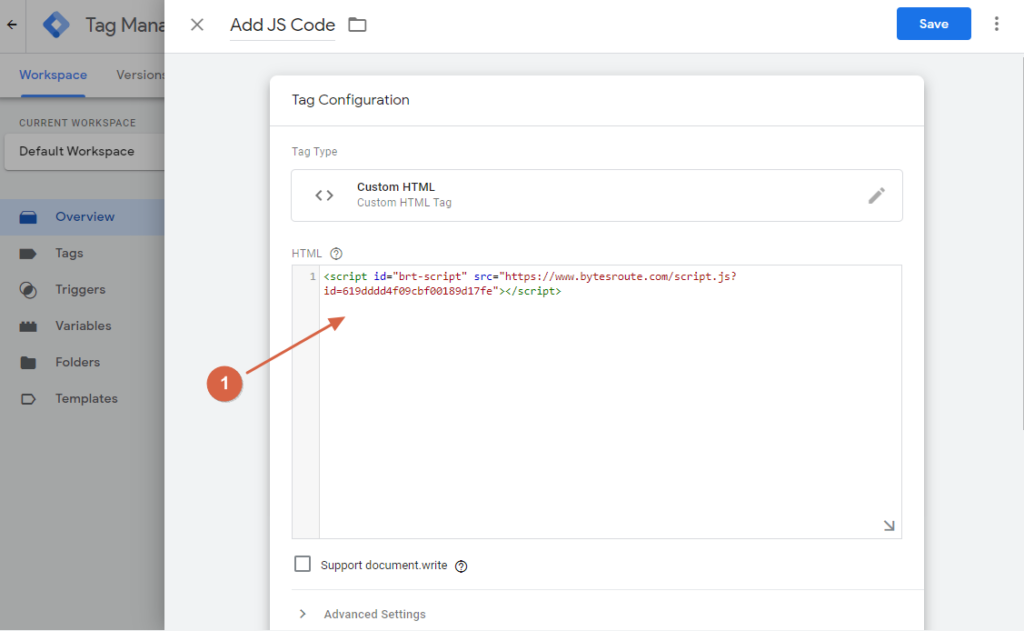The image size is (1024, 631).
Task: Click the Tag Manager logo
Action: tap(56, 25)
